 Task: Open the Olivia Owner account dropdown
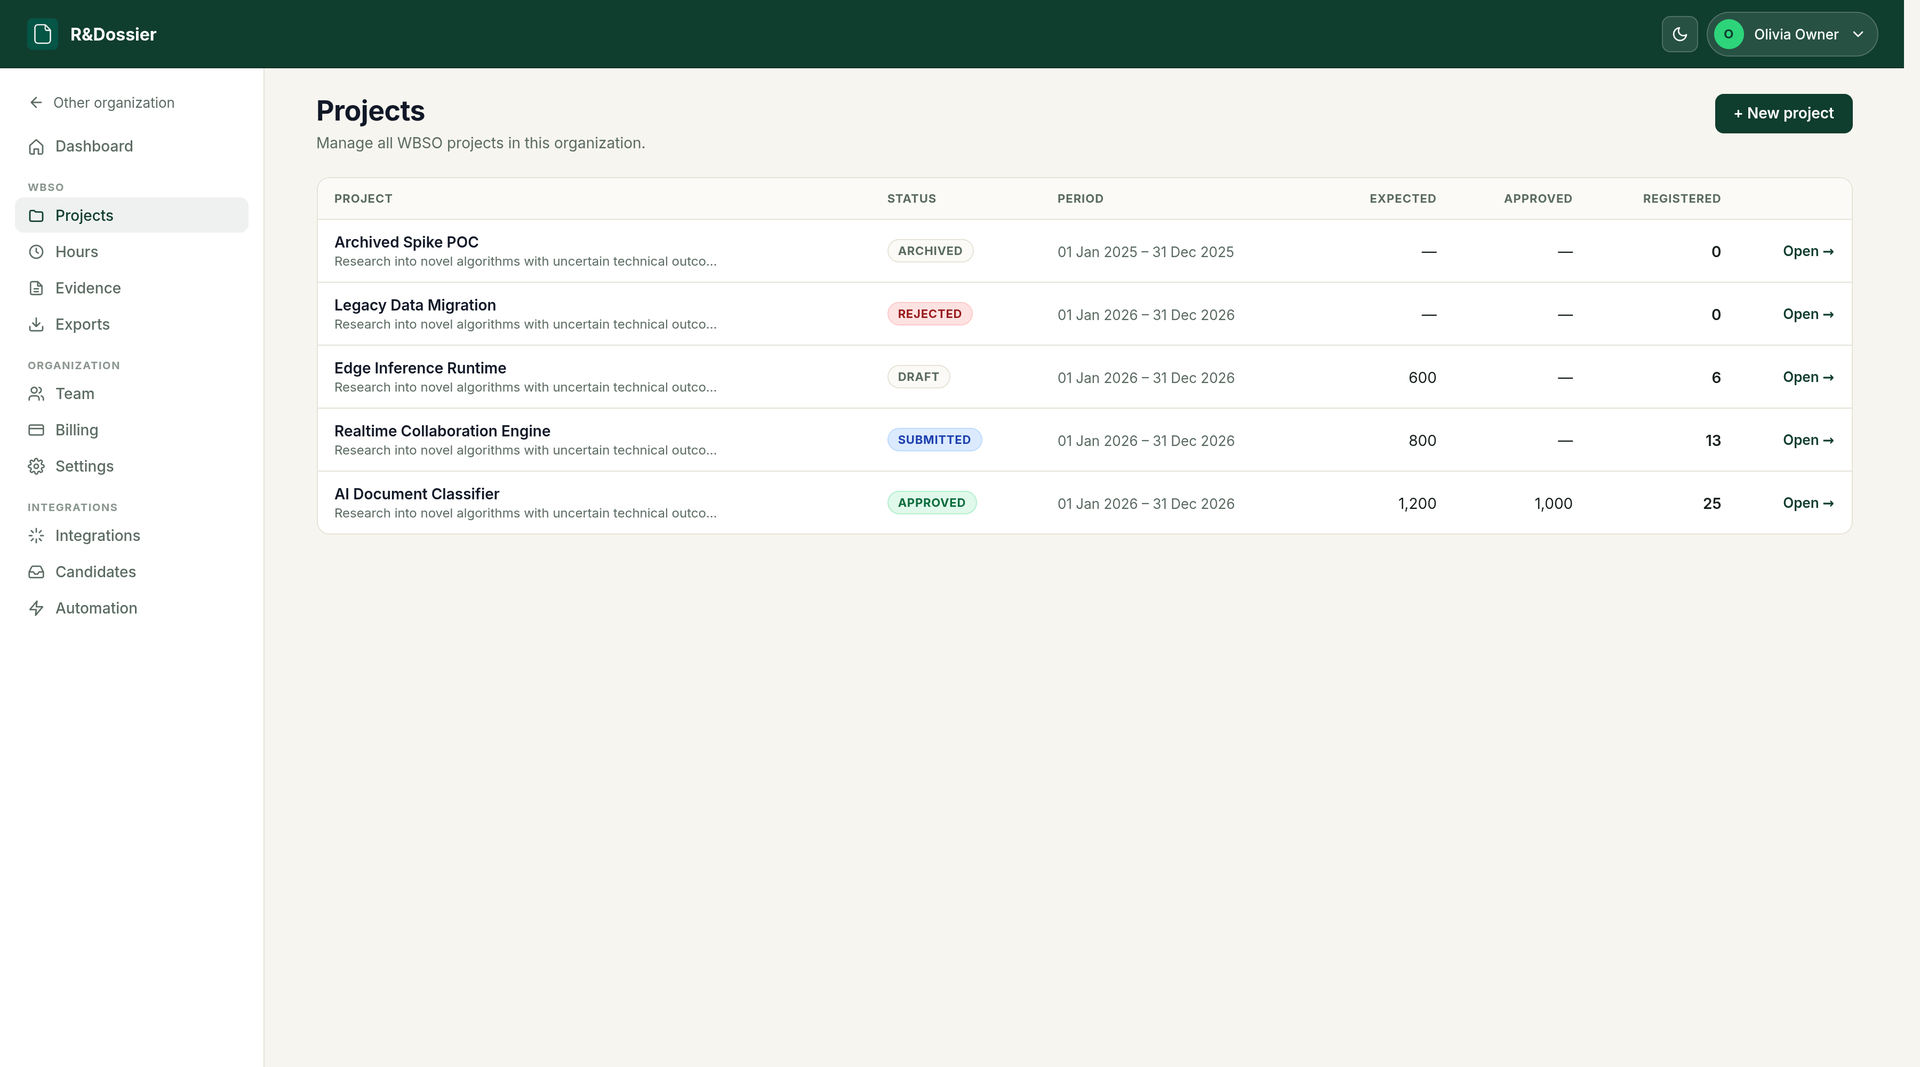(1791, 34)
